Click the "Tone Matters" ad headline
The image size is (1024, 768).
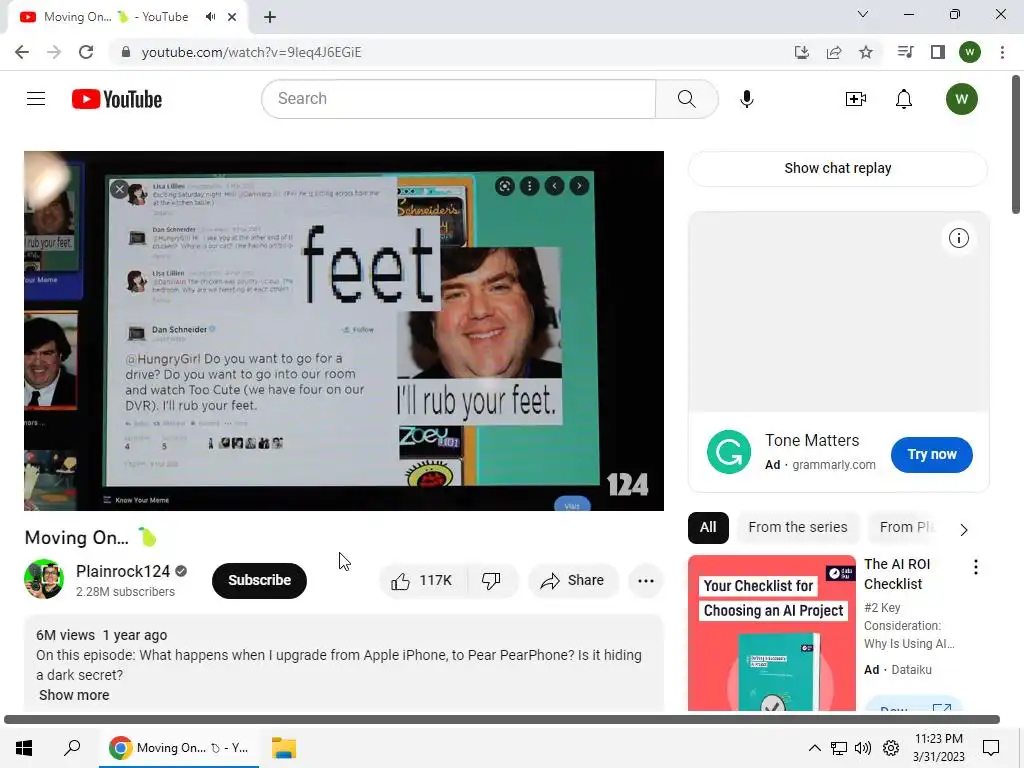[x=812, y=441]
